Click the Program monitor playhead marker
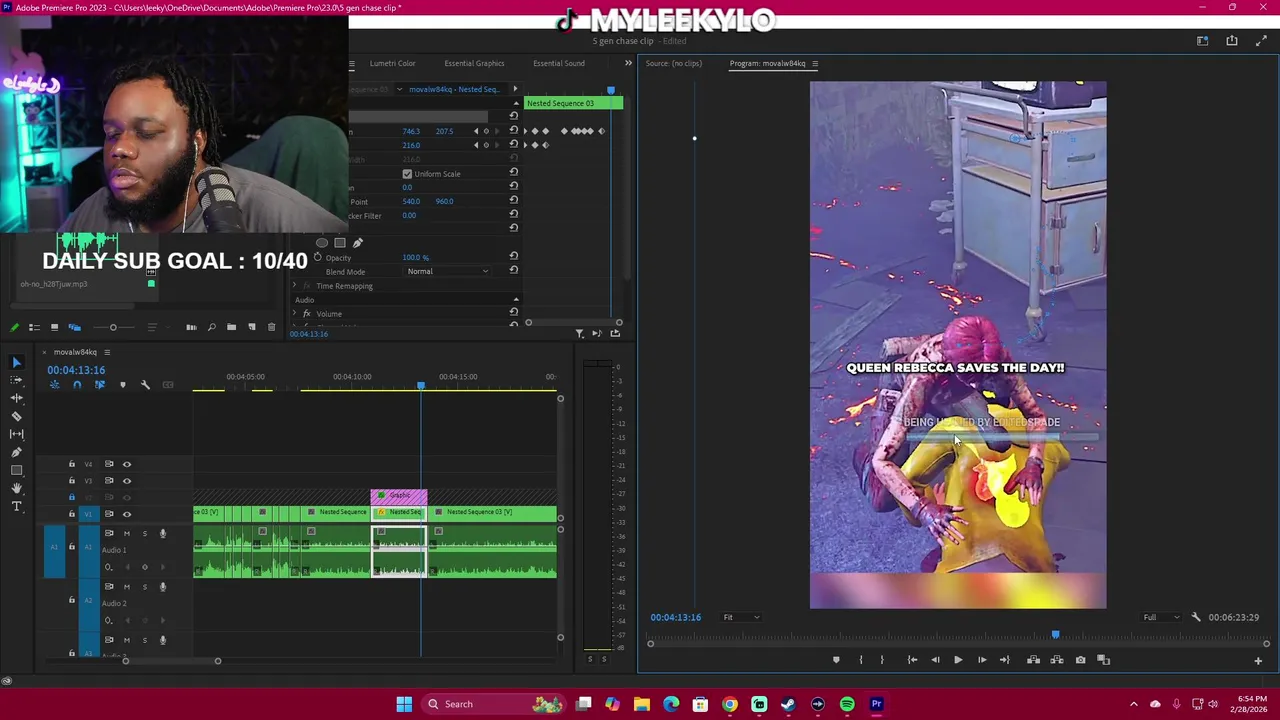The image size is (1280, 720). (1055, 634)
